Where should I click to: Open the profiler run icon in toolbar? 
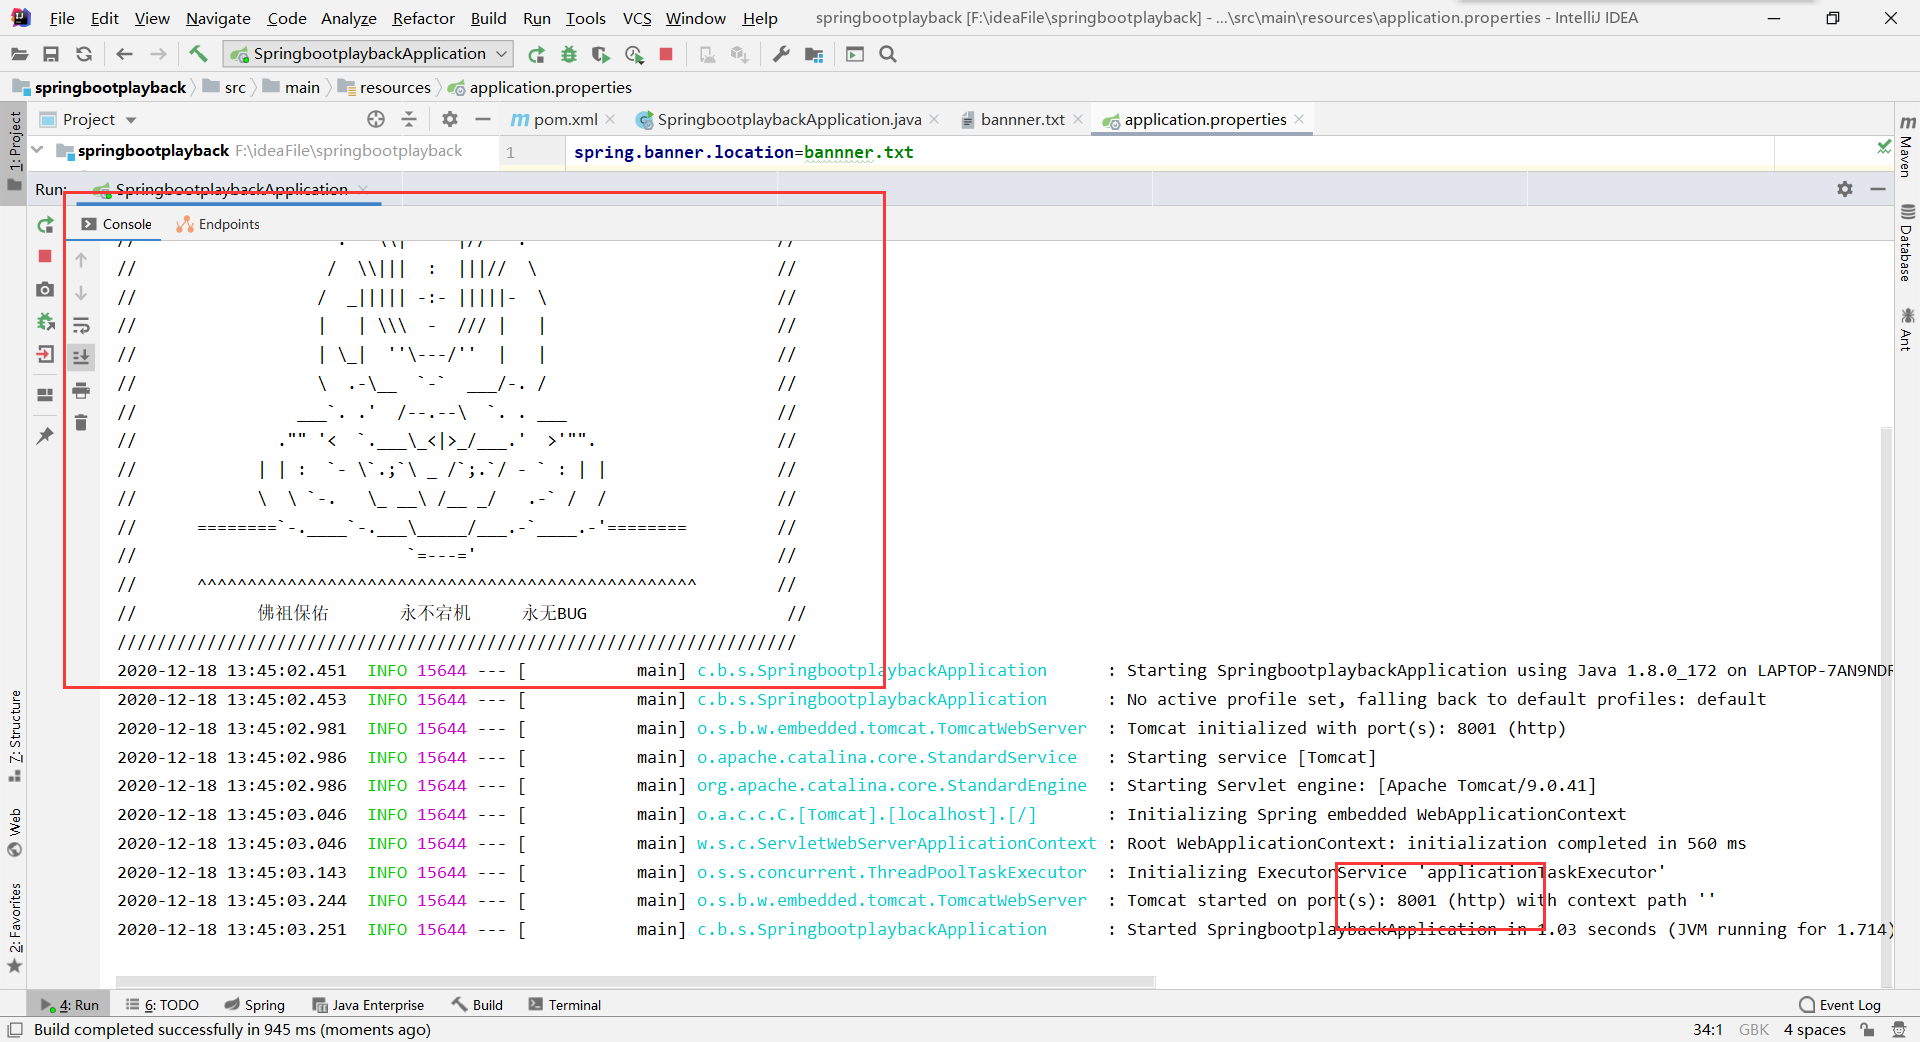coord(634,54)
